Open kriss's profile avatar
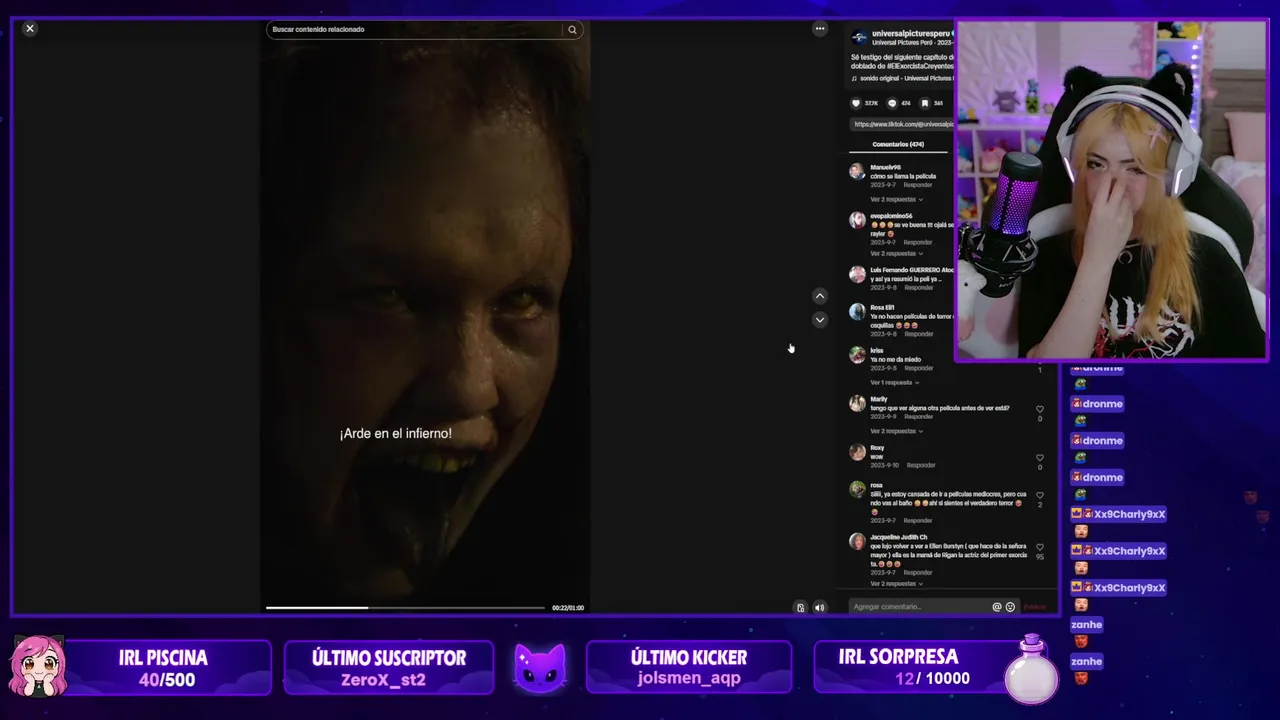The width and height of the screenshot is (1280, 720). pyautogui.click(x=857, y=355)
